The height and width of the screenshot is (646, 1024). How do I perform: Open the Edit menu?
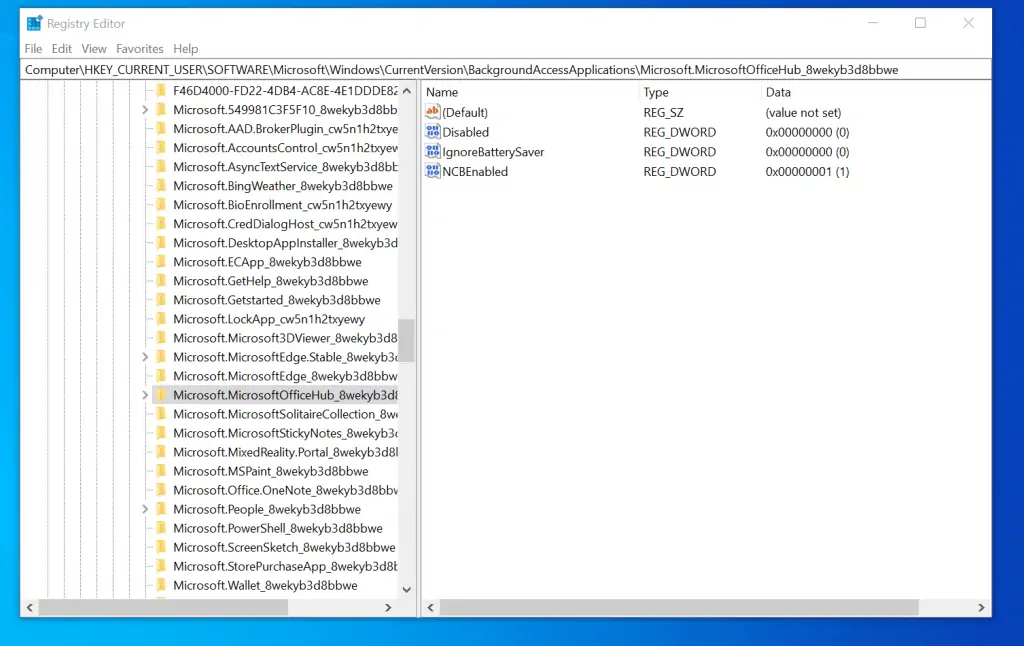pyautogui.click(x=61, y=48)
